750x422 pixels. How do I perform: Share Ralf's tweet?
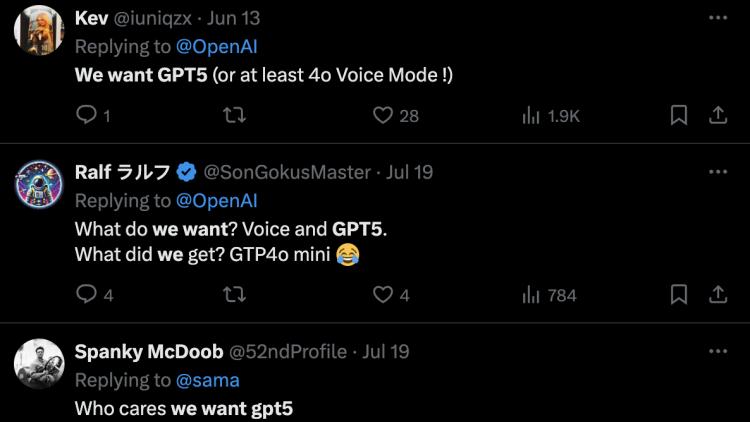pyautogui.click(x=717, y=295)
